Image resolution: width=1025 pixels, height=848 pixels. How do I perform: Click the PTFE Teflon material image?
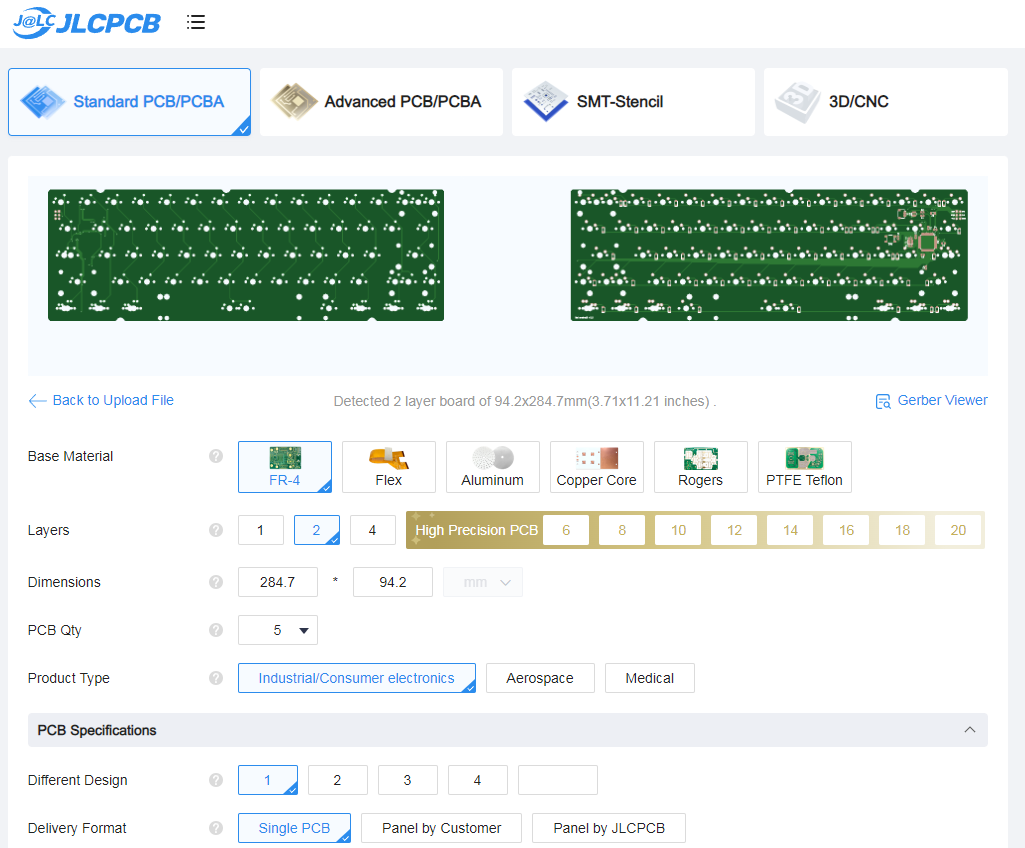[805, 458]
